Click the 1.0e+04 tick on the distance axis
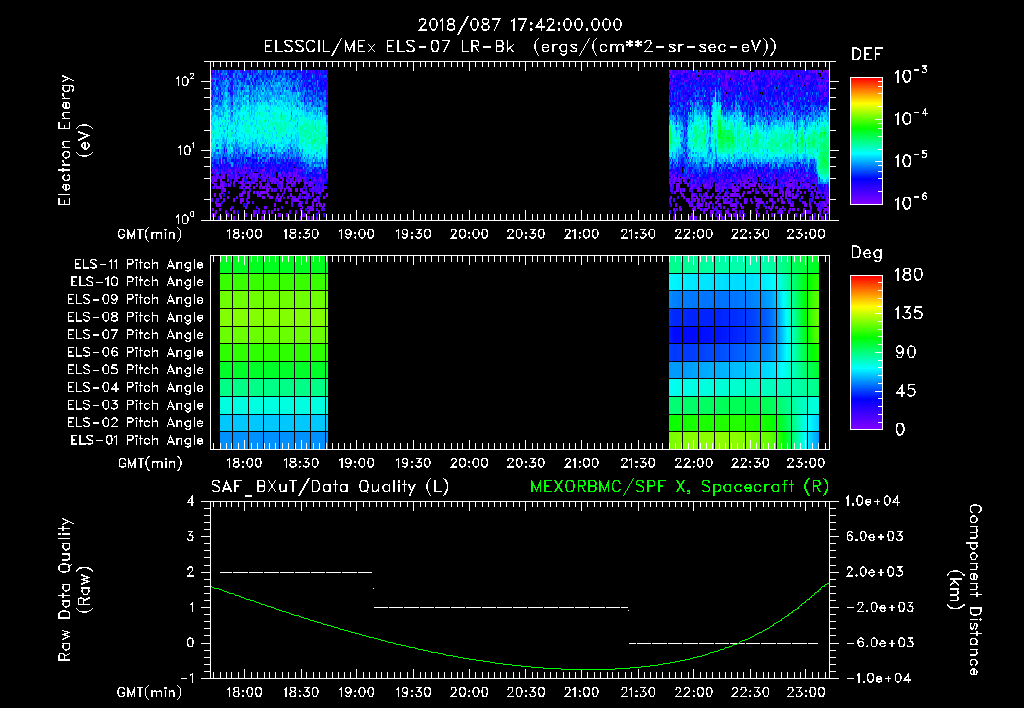1024x708 pixels. pos(872,501)
